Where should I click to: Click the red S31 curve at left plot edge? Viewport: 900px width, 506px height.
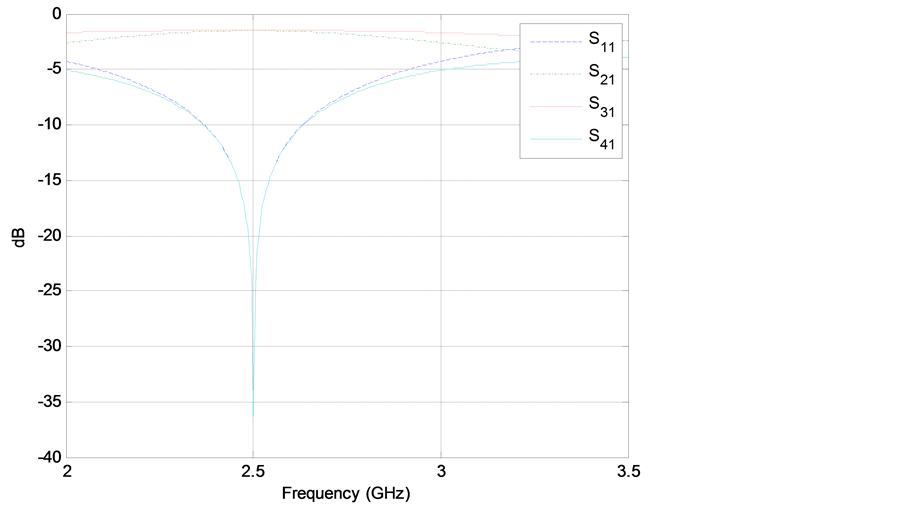point(69,33)
